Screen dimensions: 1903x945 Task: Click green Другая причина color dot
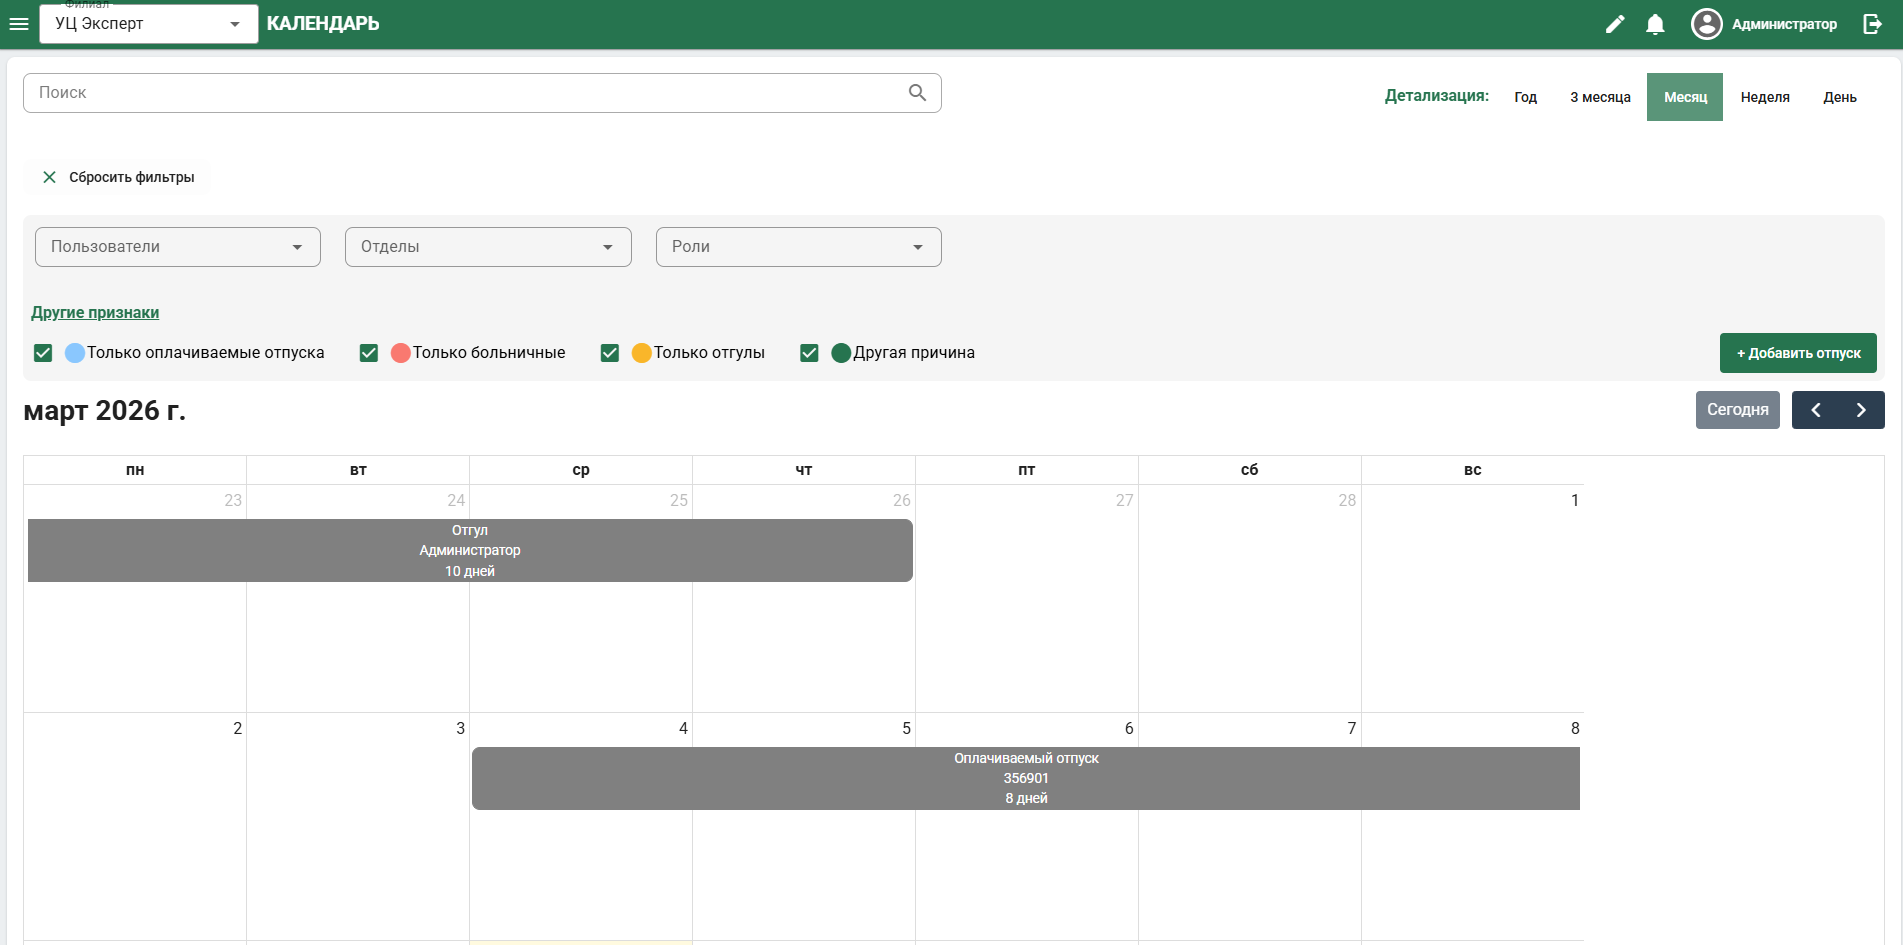pyautogui.click(x=841, y=353)
